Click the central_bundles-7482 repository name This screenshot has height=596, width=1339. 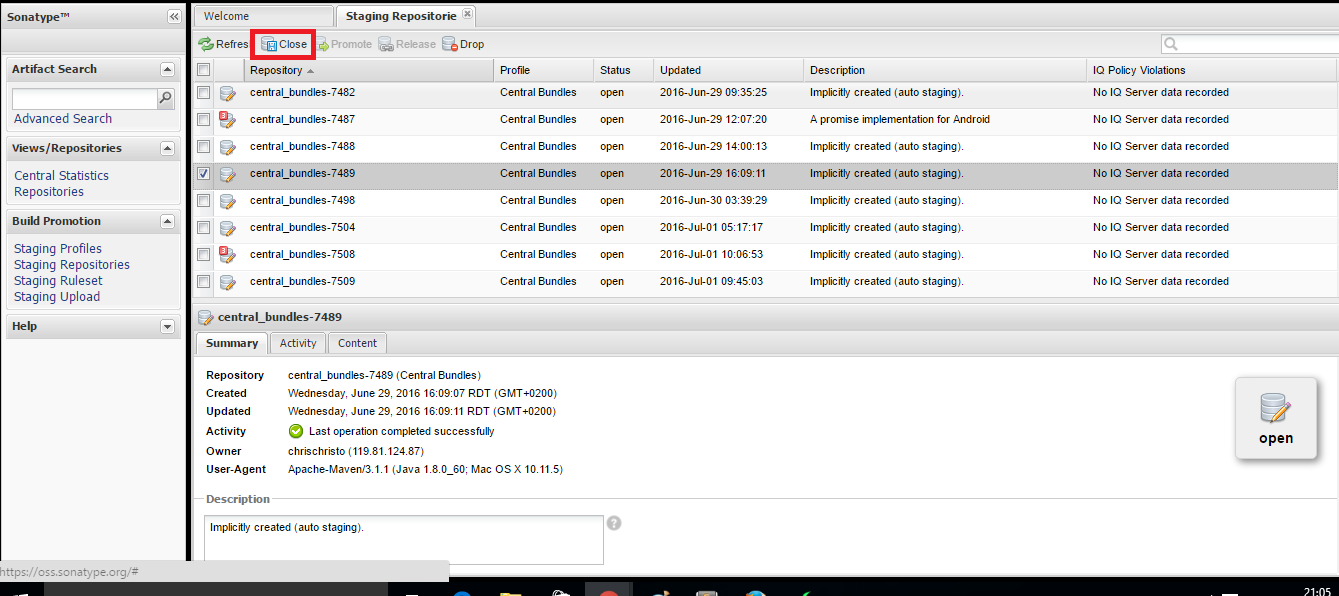[x=302, y=93]
